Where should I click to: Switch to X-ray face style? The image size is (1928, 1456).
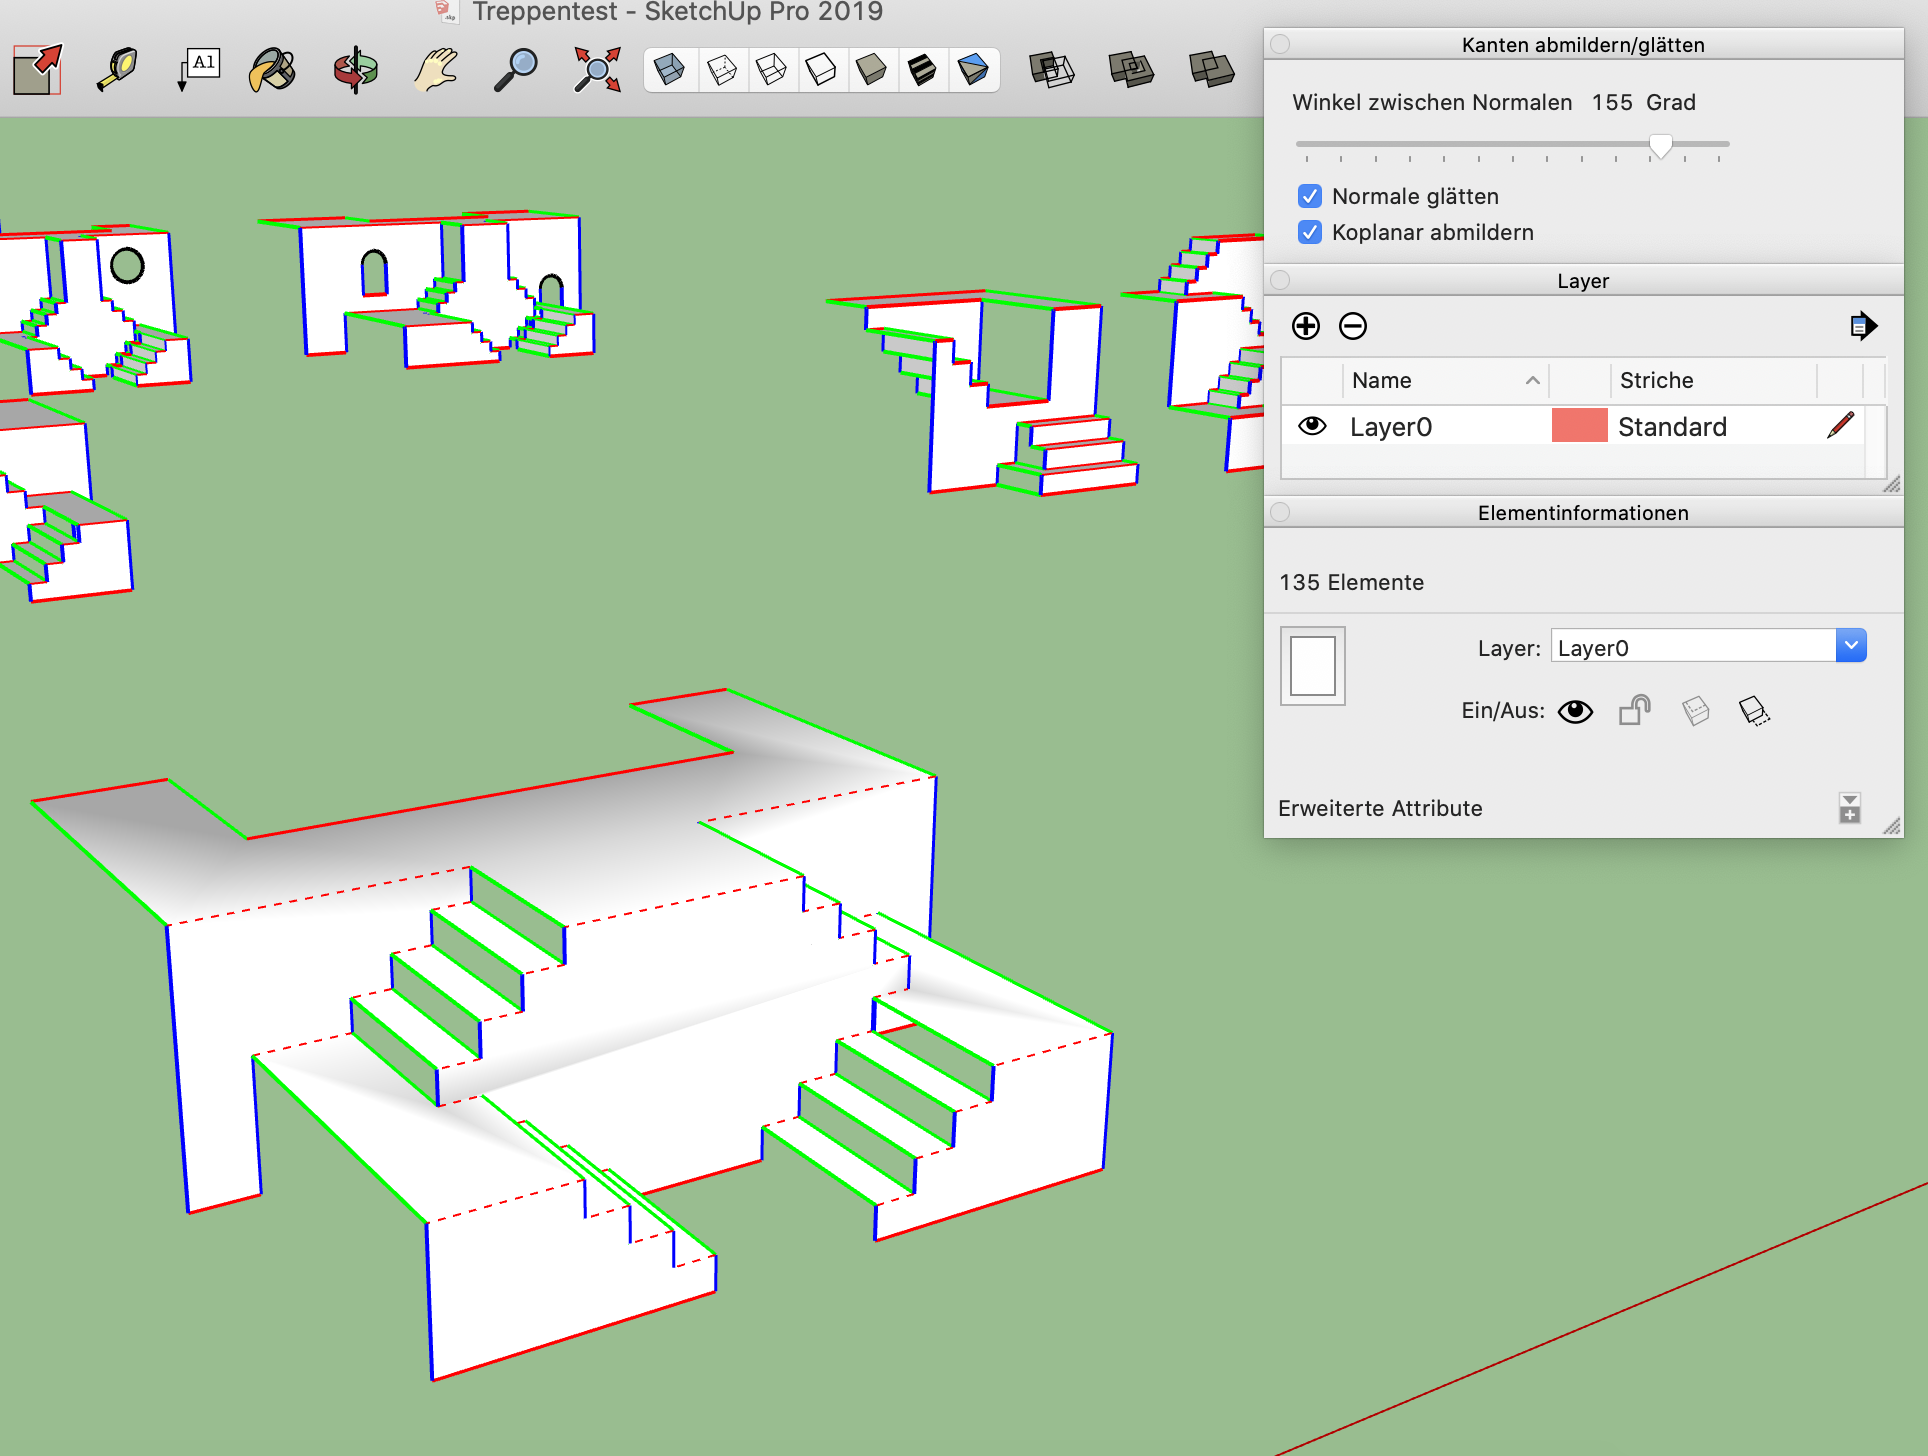click(670, 70)
